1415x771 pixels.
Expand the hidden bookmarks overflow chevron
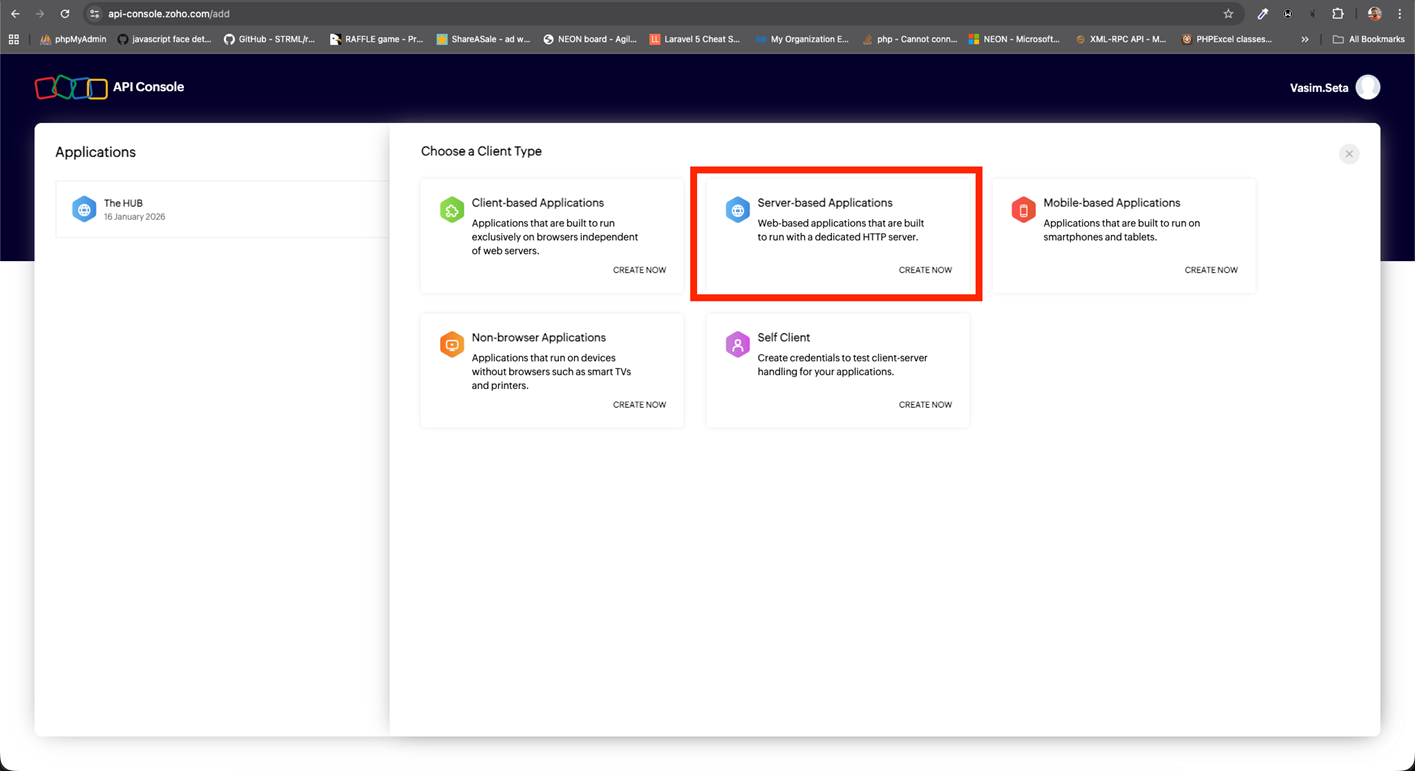pos(1305,40)
